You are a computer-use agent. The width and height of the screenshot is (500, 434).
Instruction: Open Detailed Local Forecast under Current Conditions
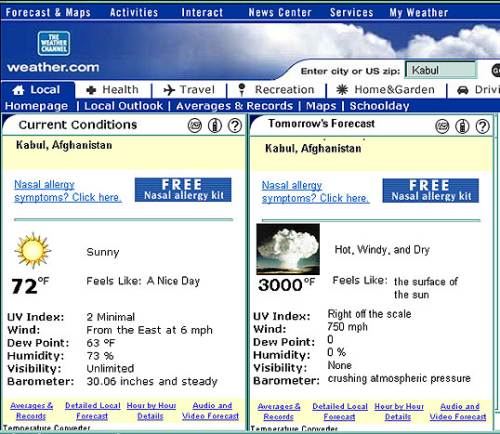click(x=92, y=411)
